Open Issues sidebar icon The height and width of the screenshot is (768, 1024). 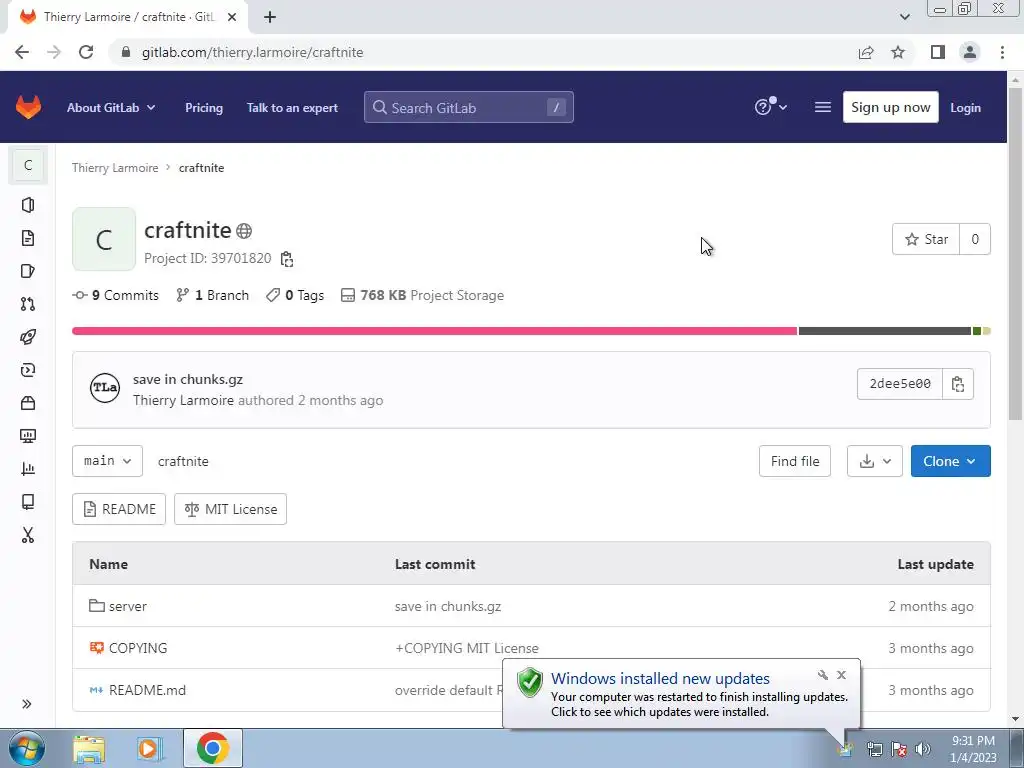point(27,271)
